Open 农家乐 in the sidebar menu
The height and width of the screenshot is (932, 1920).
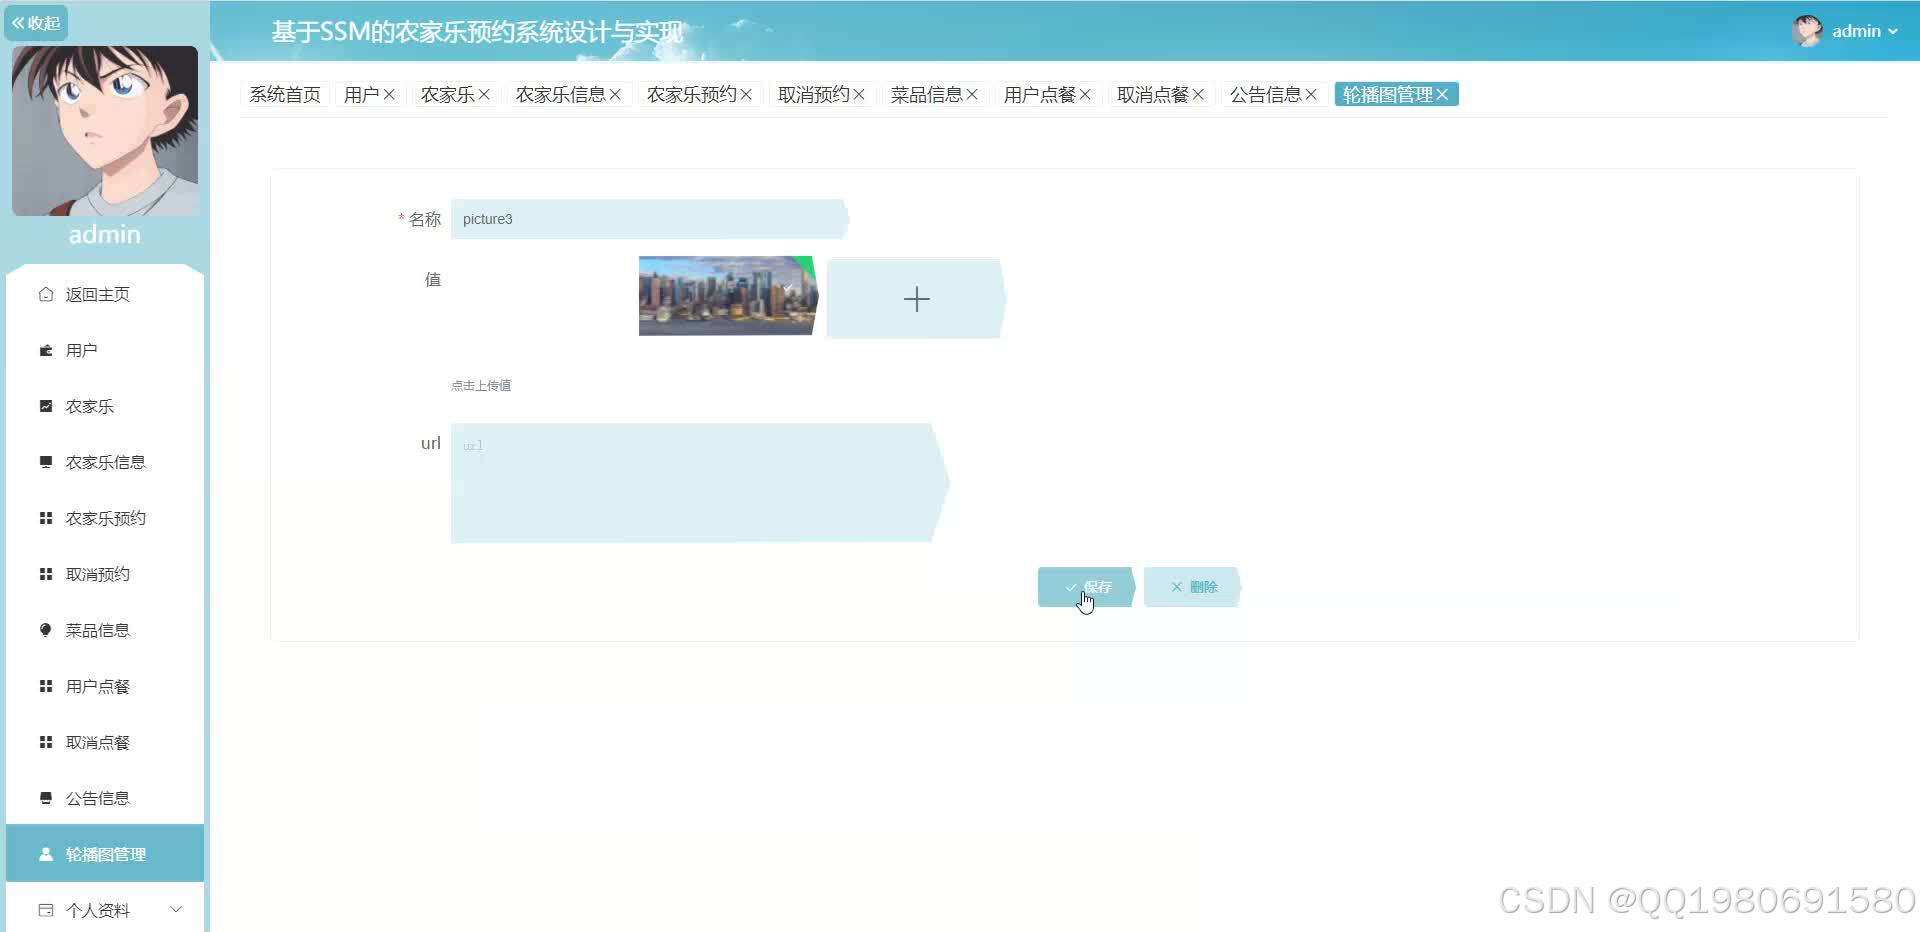click(x=105, y=406)
